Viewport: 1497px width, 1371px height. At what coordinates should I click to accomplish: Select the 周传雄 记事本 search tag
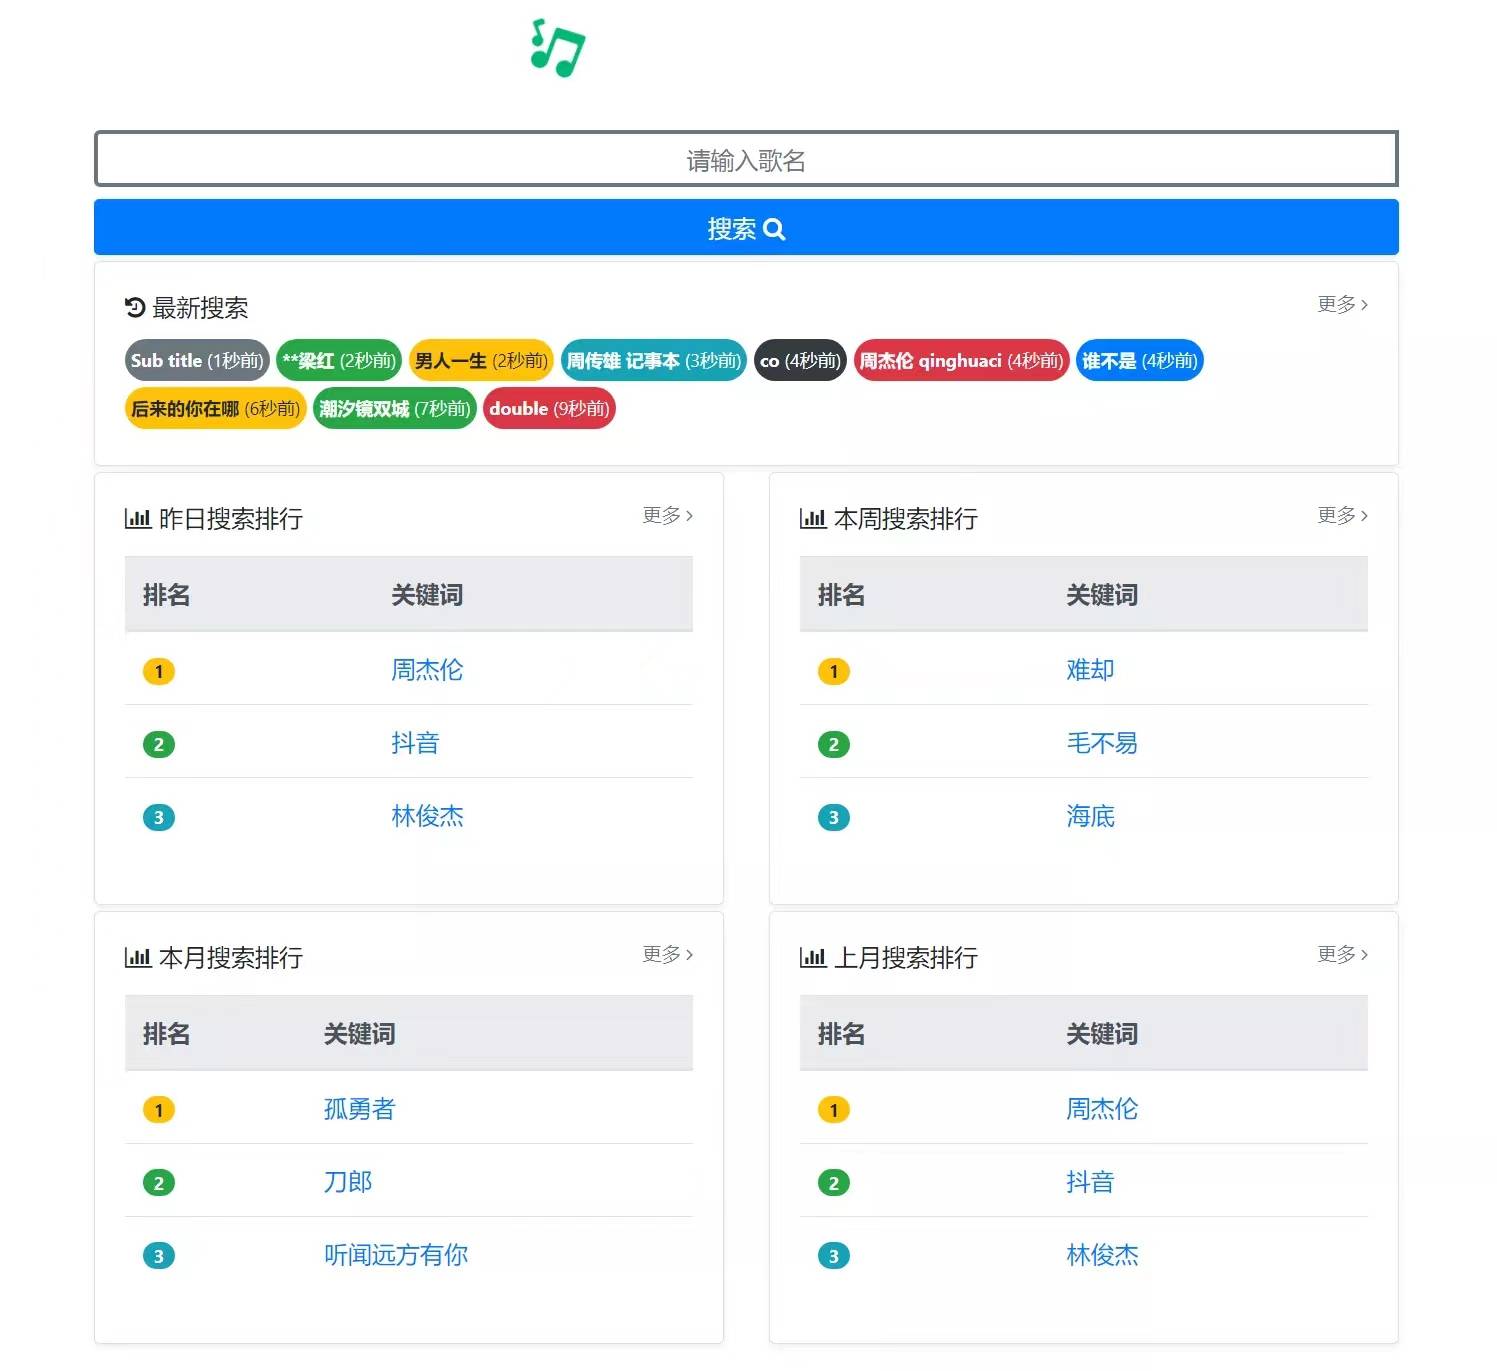coord(654,361)
